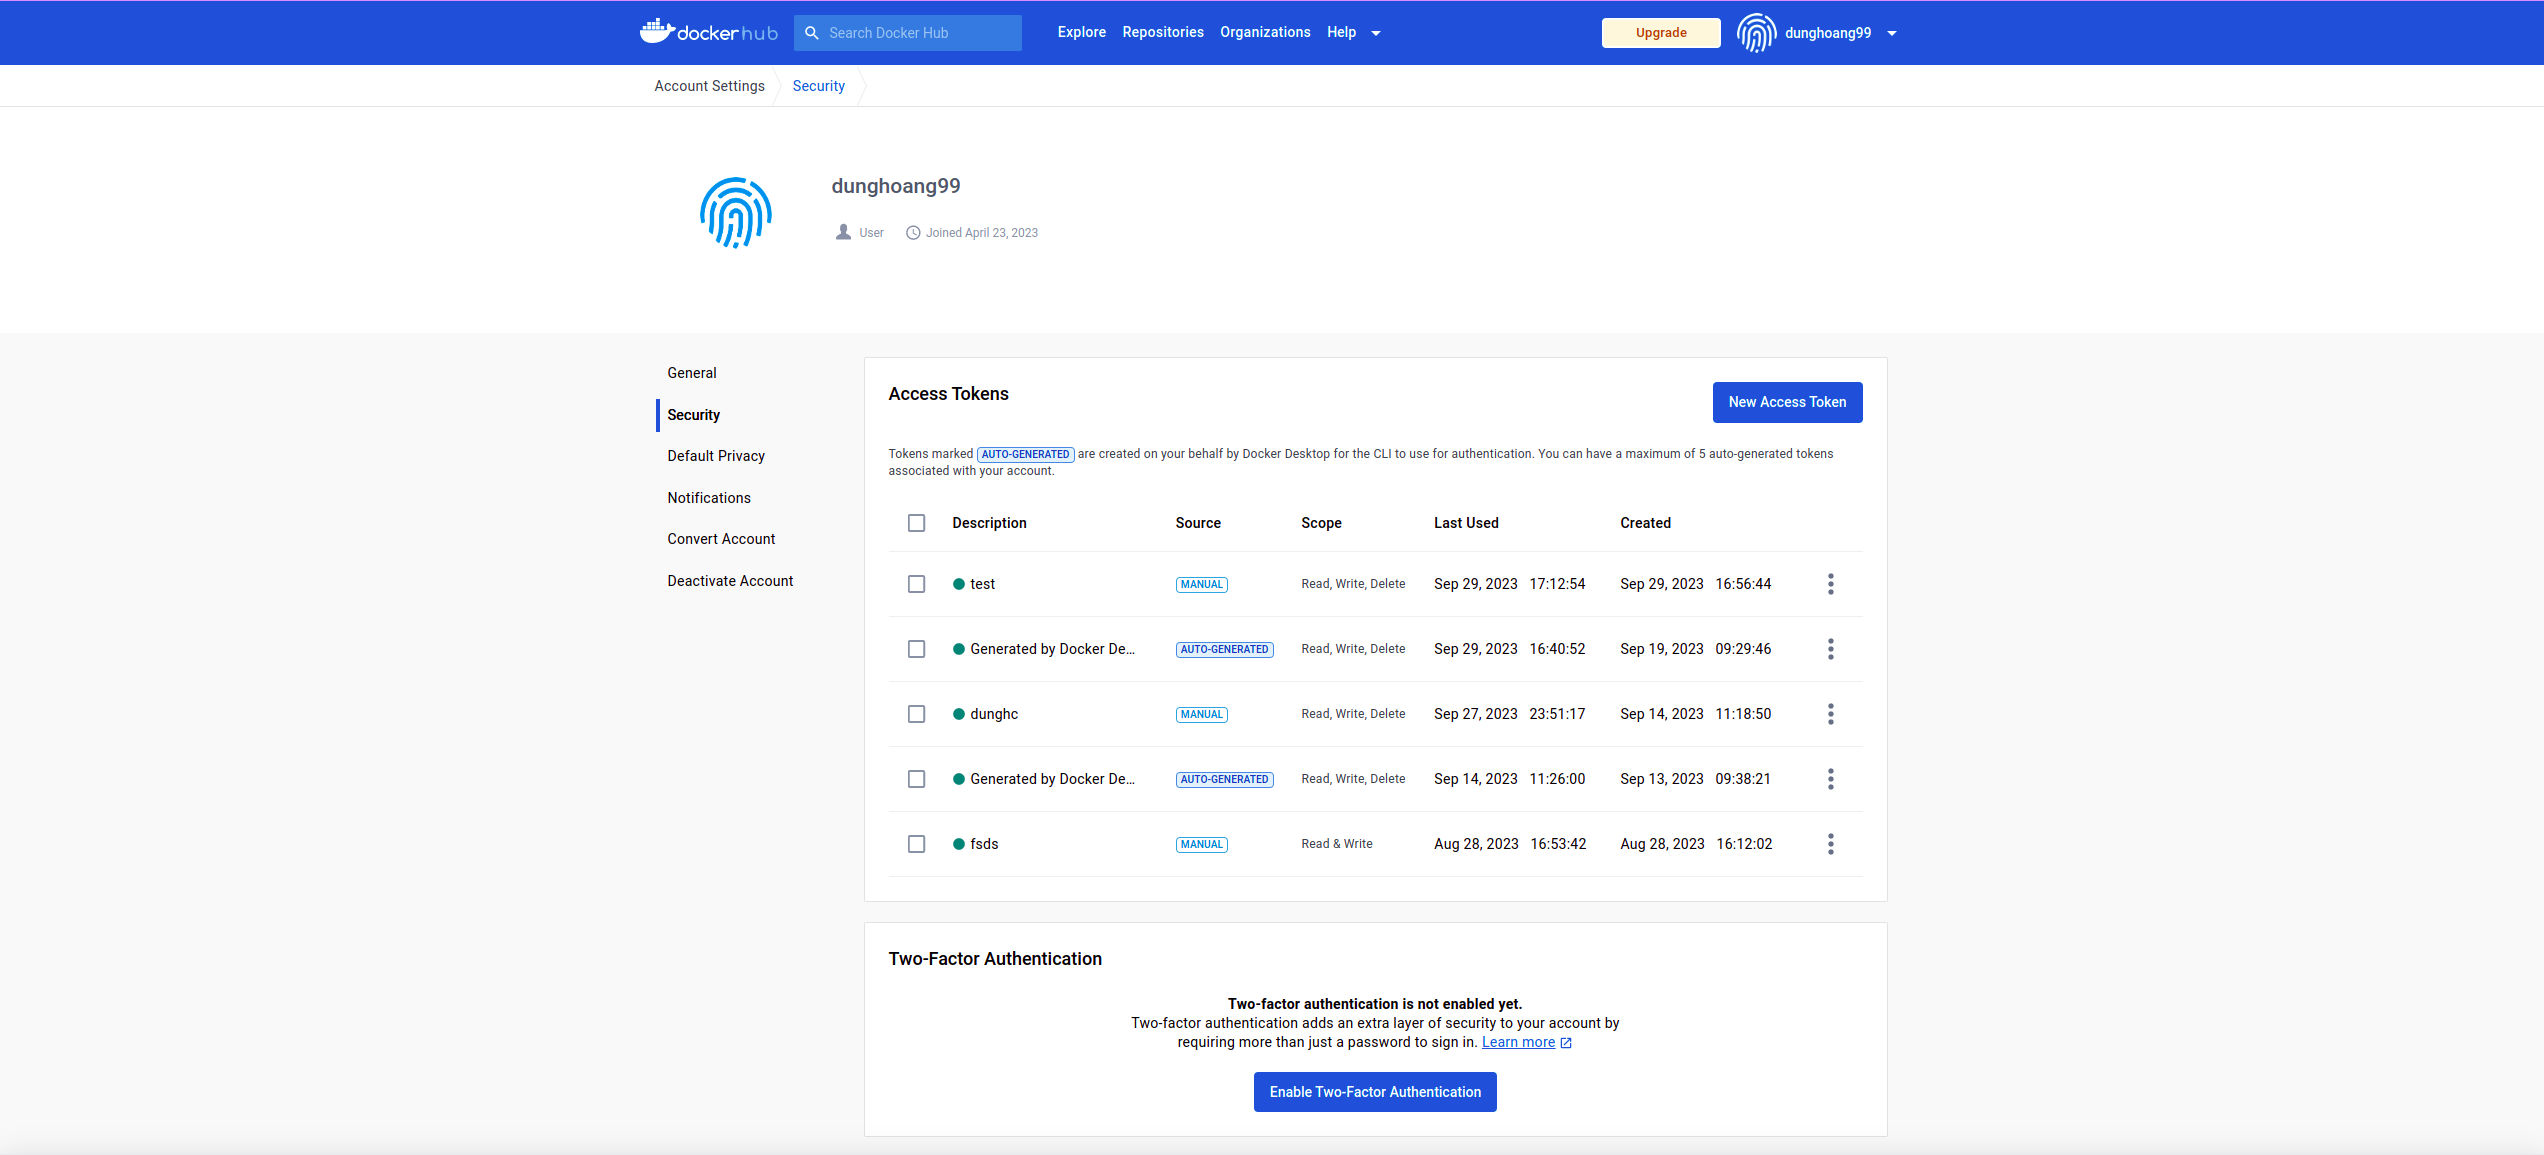2544x1155 pixels.
Task: Focus the Search Docker Hub field
Action: click(918, 33)
